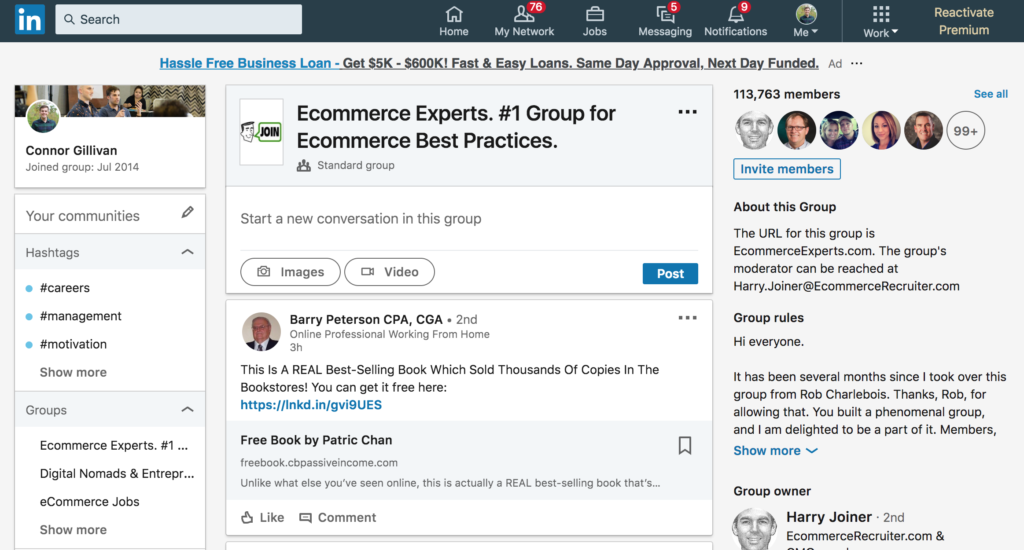Open the #motivation hashtag

click(73, 344)
